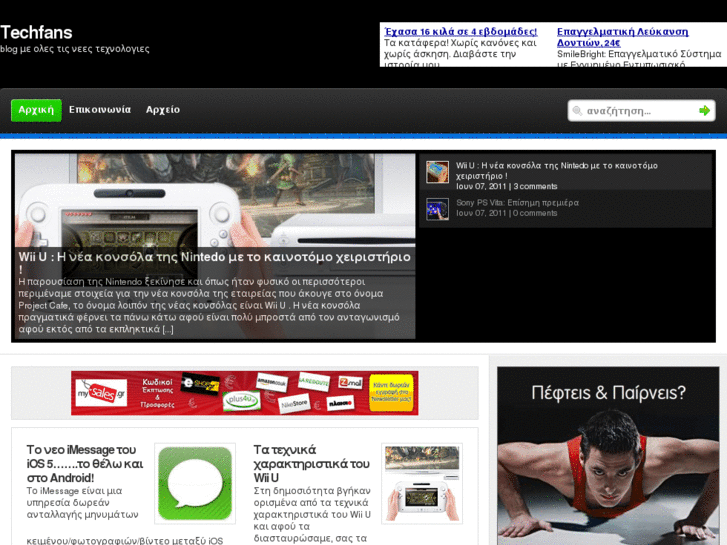Open featured list entry Wii U Η νέα κονσόλα
Screen dimensions: 727x545
coord(556,170)
